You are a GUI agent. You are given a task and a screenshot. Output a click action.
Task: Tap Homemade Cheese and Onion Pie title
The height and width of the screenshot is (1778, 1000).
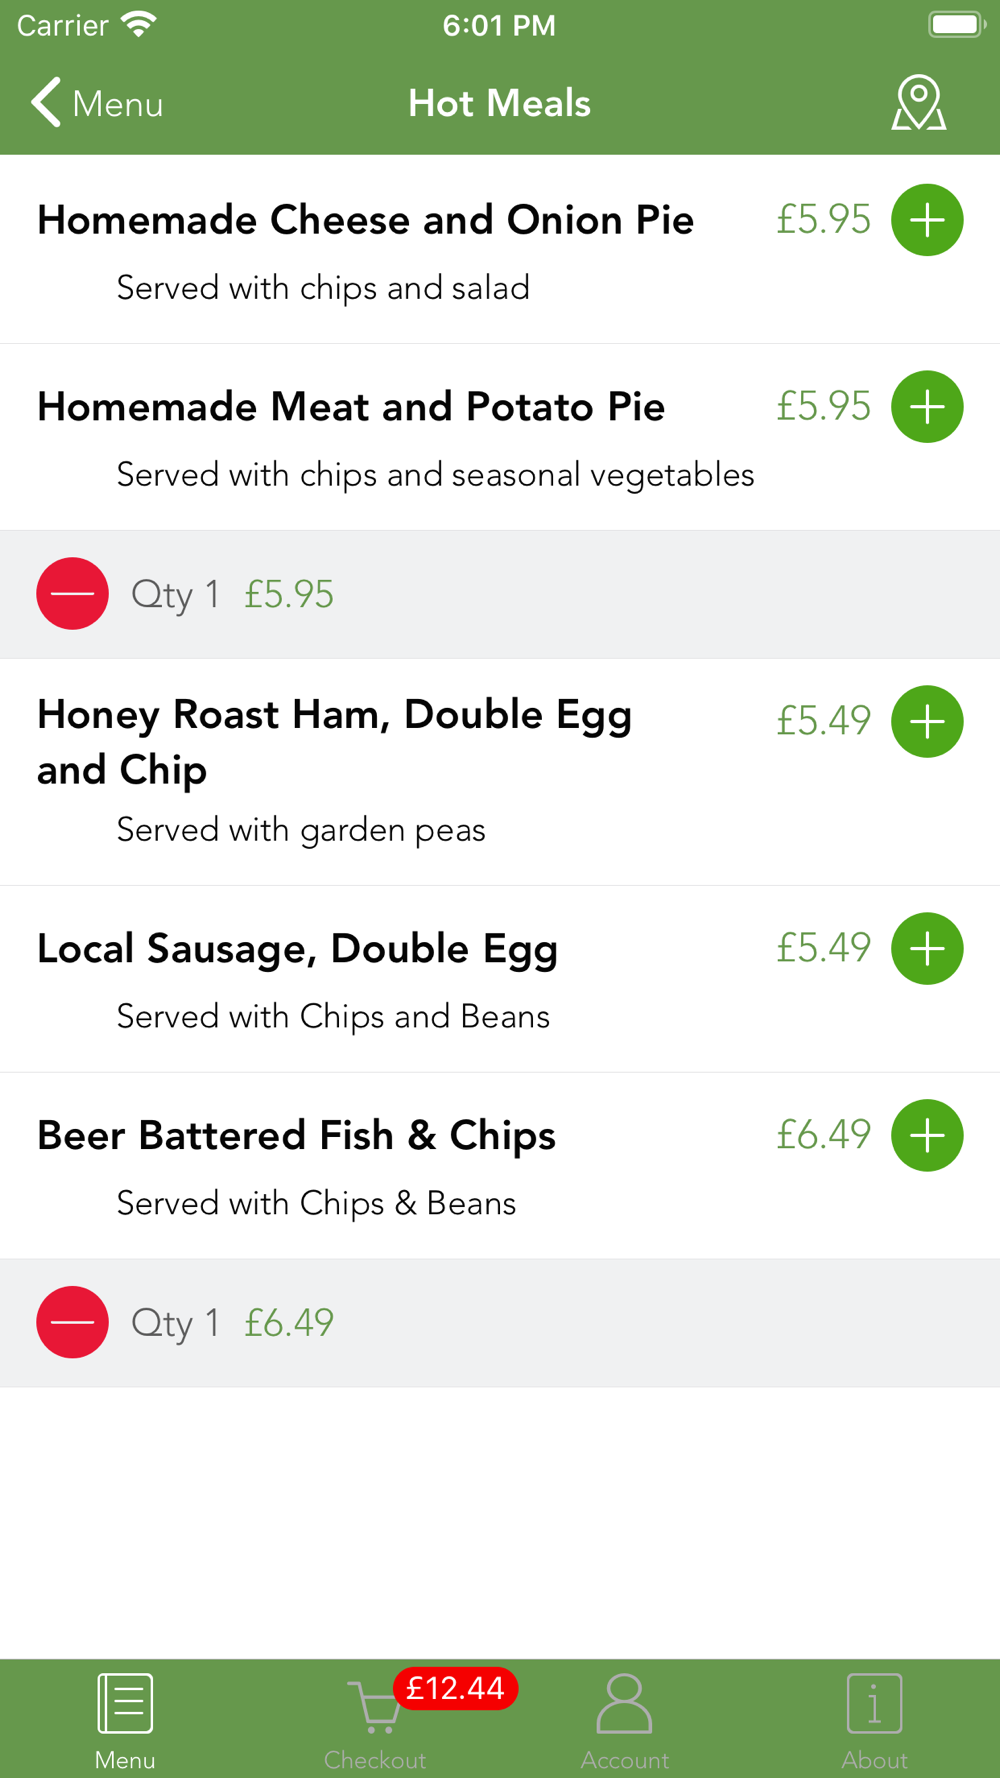coord(365,220)
